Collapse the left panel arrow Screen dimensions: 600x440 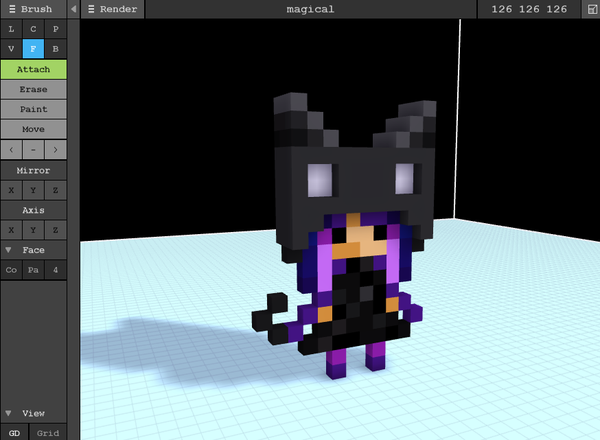coord(73,9)
